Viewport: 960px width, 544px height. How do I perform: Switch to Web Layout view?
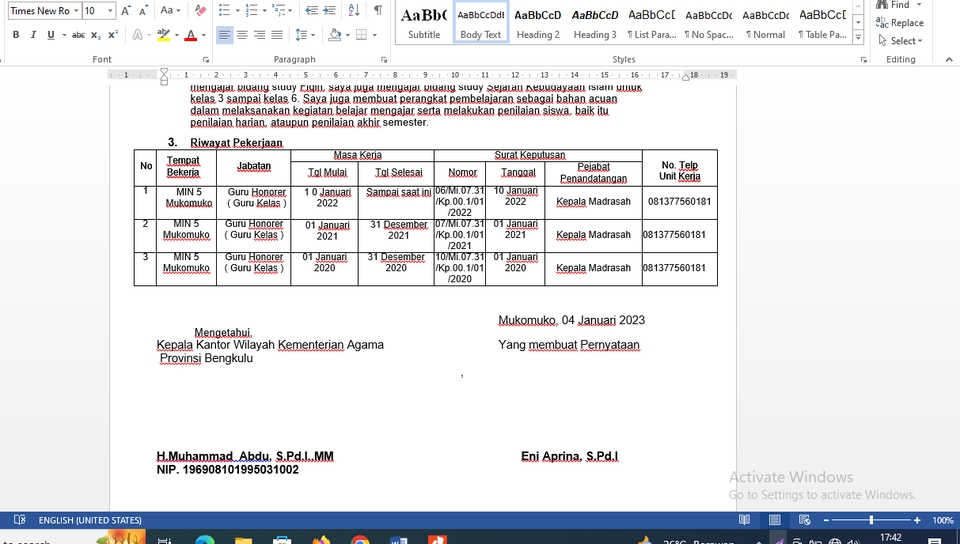pos(804,520)
